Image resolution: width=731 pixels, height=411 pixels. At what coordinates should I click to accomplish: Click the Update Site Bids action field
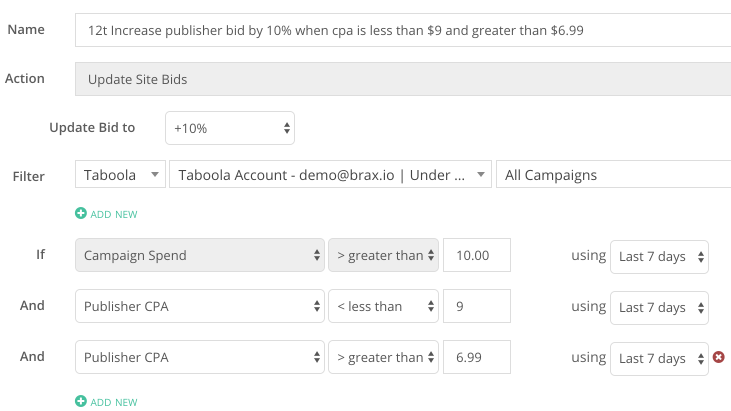click(403, 79)
